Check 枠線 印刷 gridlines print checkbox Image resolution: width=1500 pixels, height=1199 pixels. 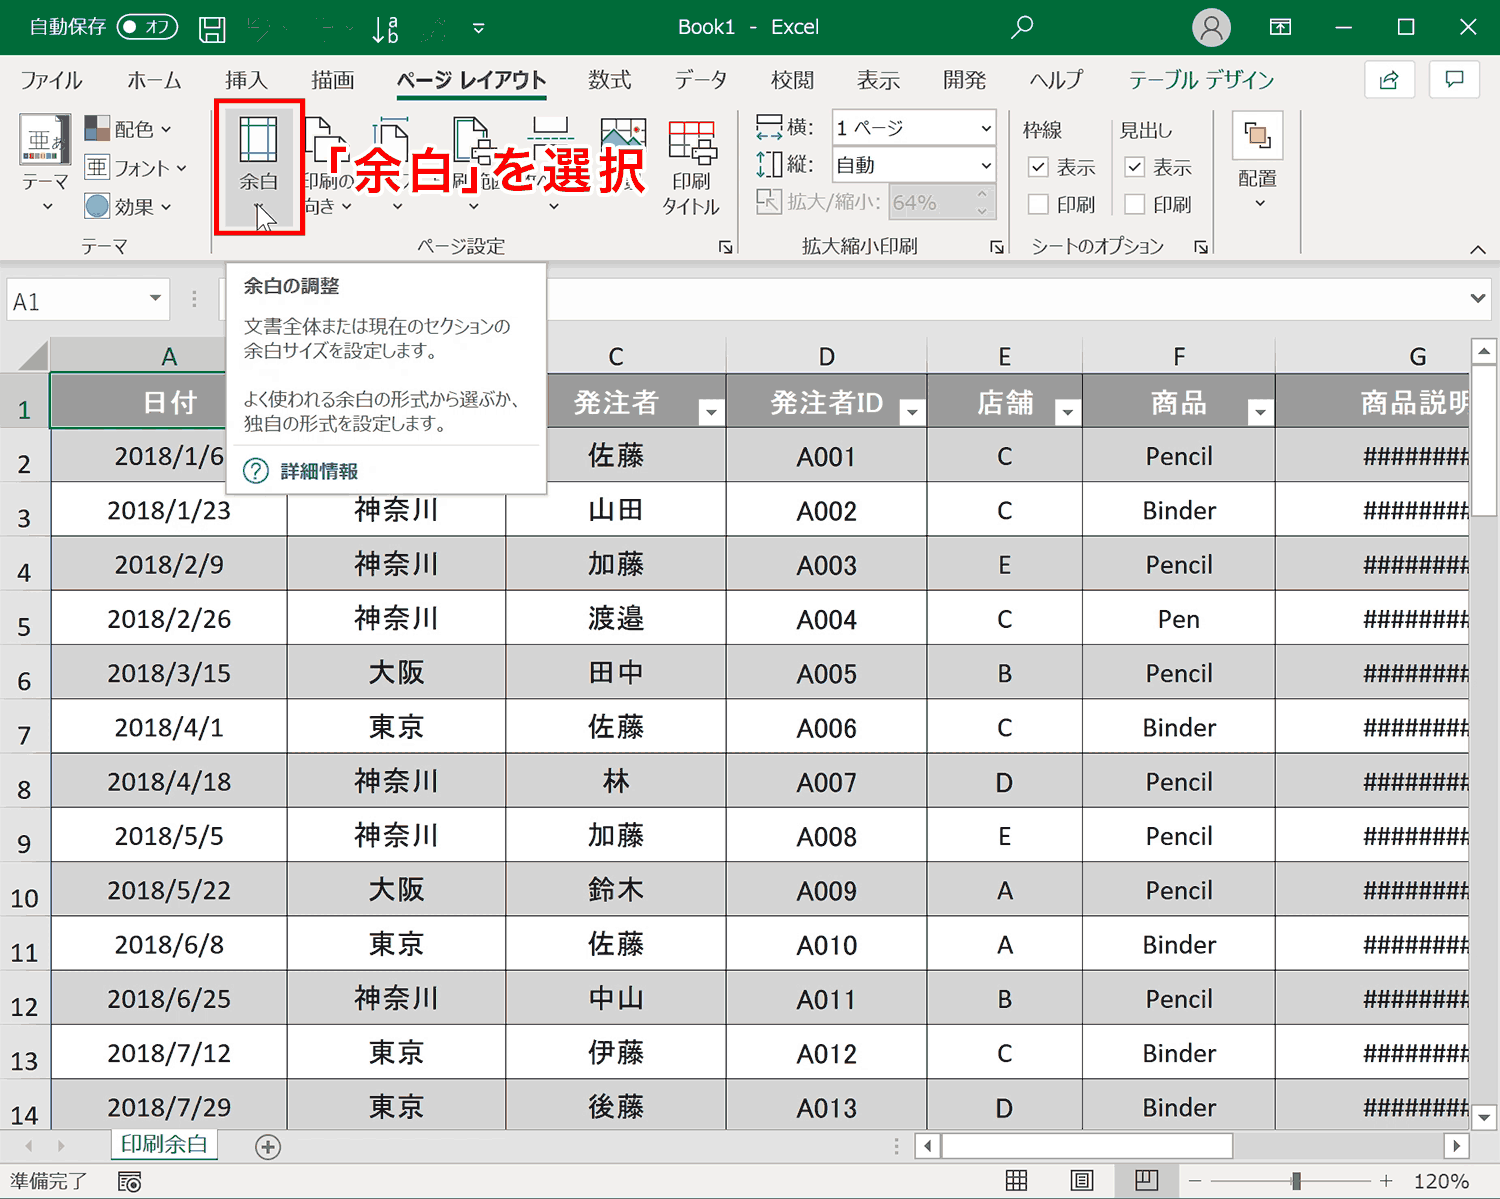tap(1039, 204)
